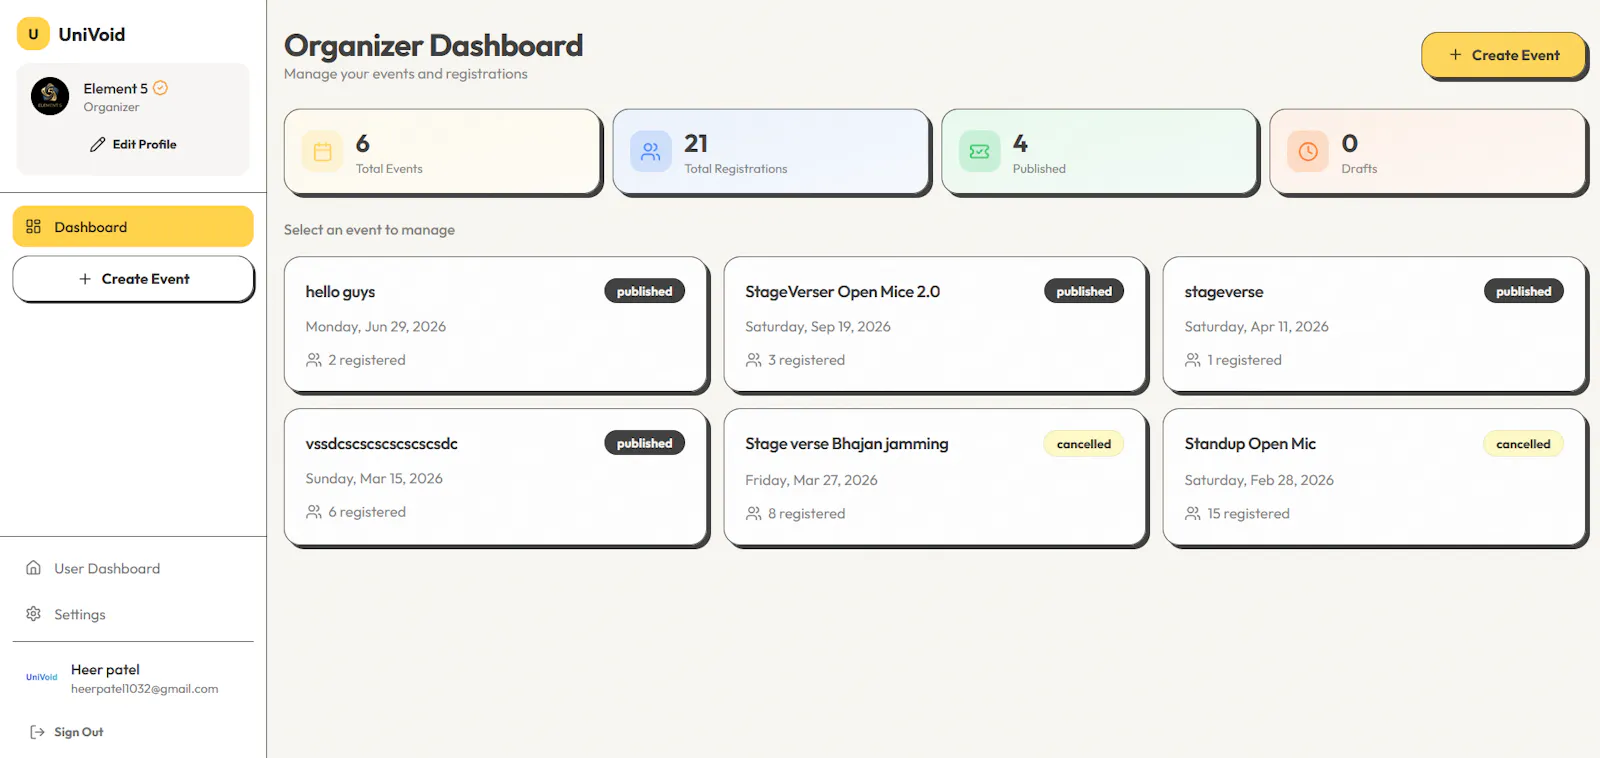Click the plus icon in the sidebar Create Event button
Viewport: 1600px width, 758px height.
pos(85,279)
